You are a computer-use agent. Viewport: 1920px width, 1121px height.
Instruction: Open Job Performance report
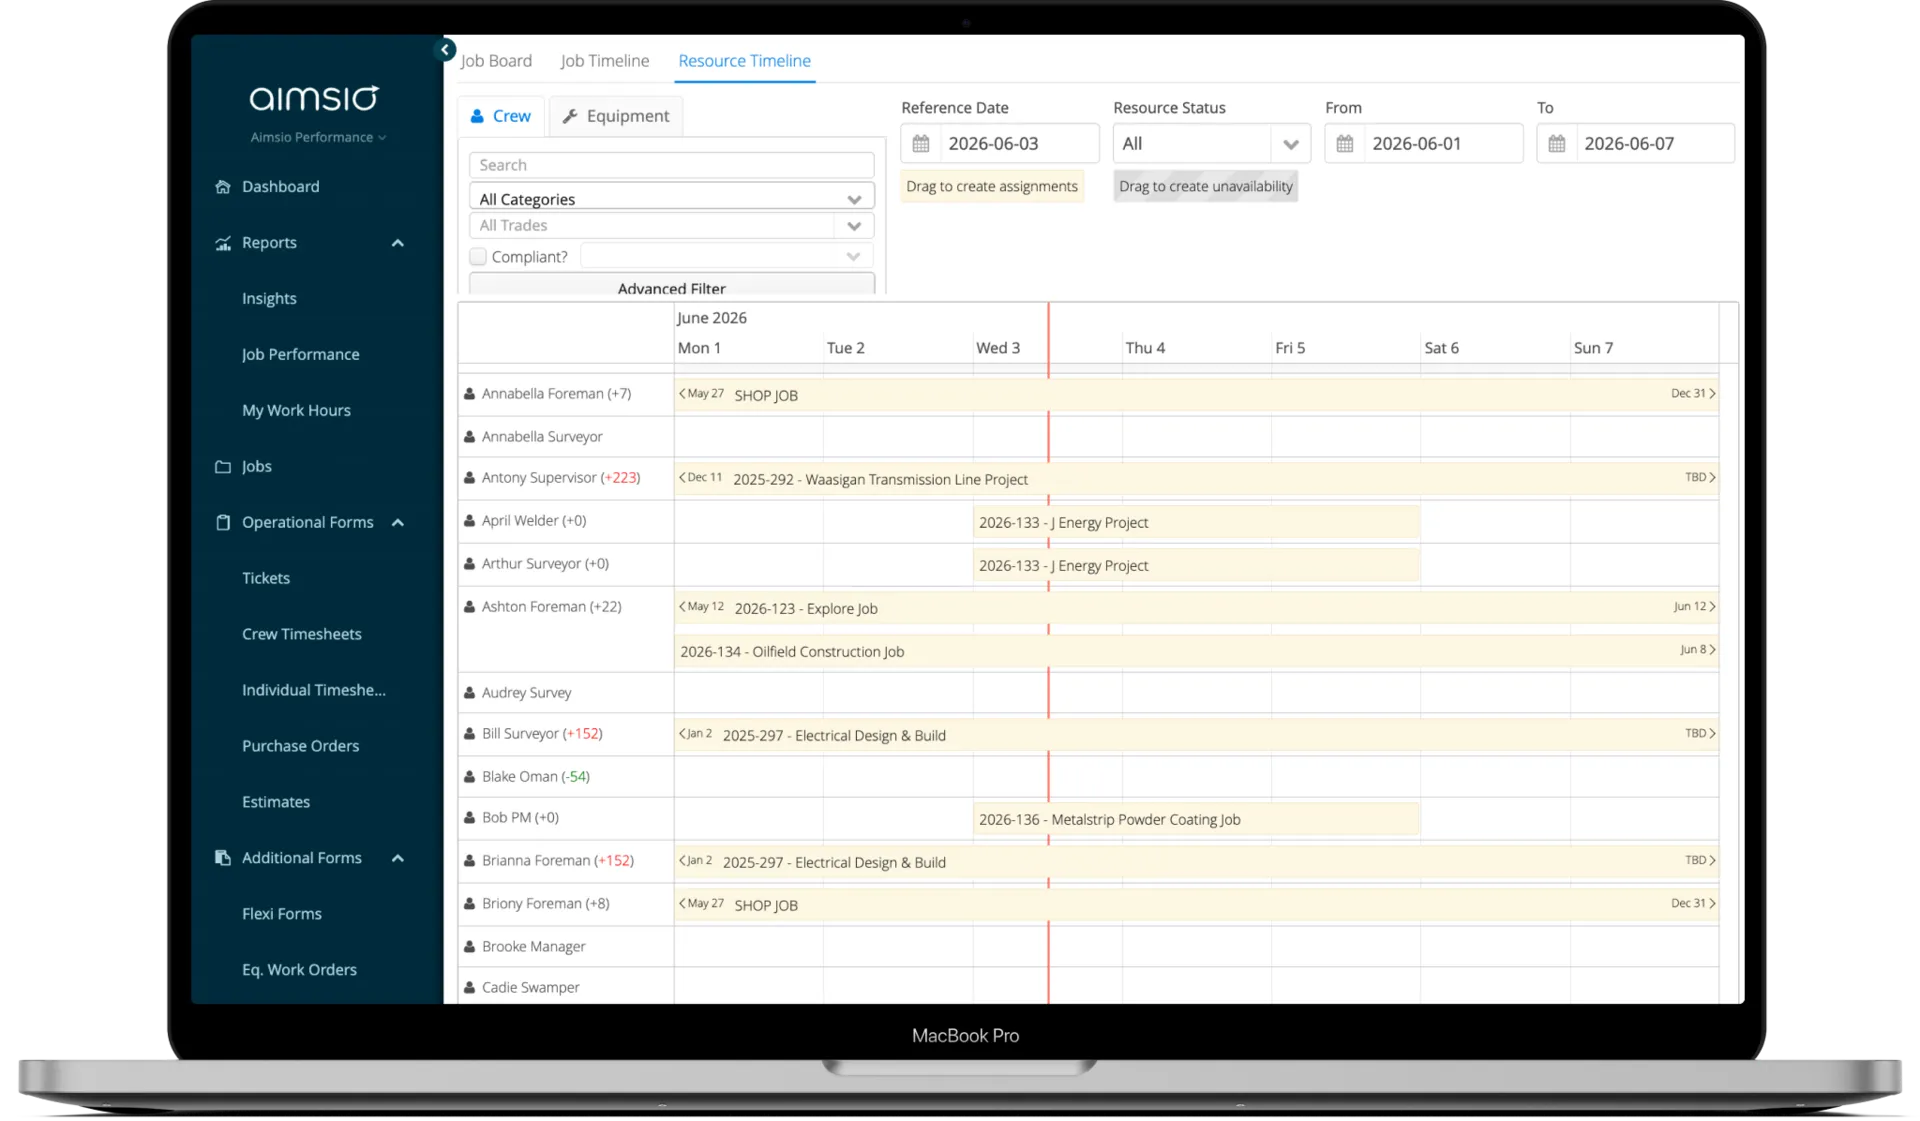point(300,354)
